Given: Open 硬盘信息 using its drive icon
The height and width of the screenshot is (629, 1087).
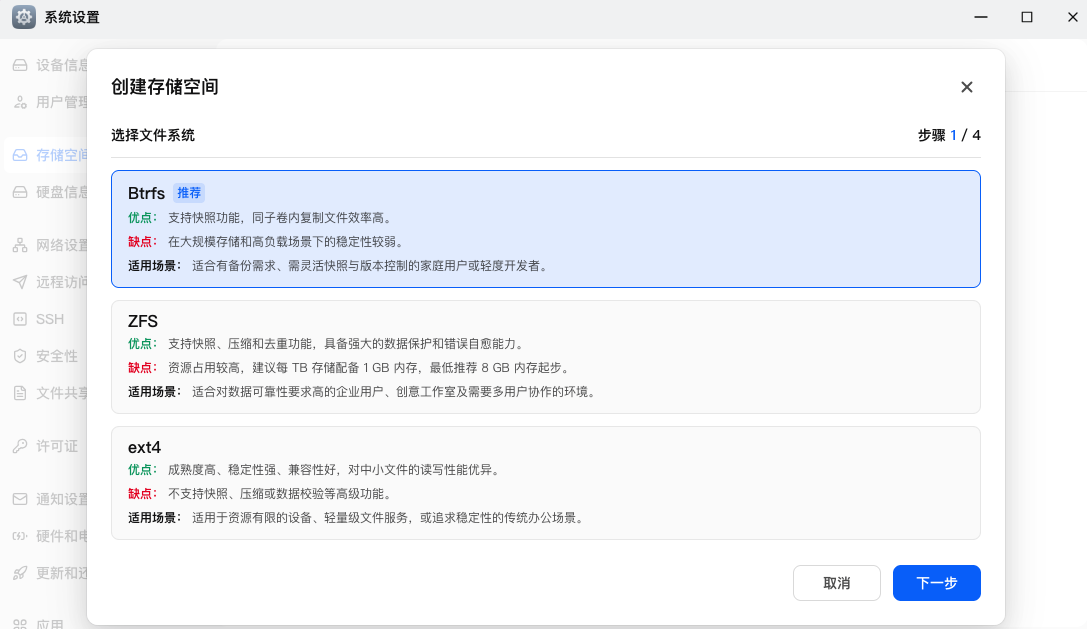Looking at the screenshot, I should 22,192.
